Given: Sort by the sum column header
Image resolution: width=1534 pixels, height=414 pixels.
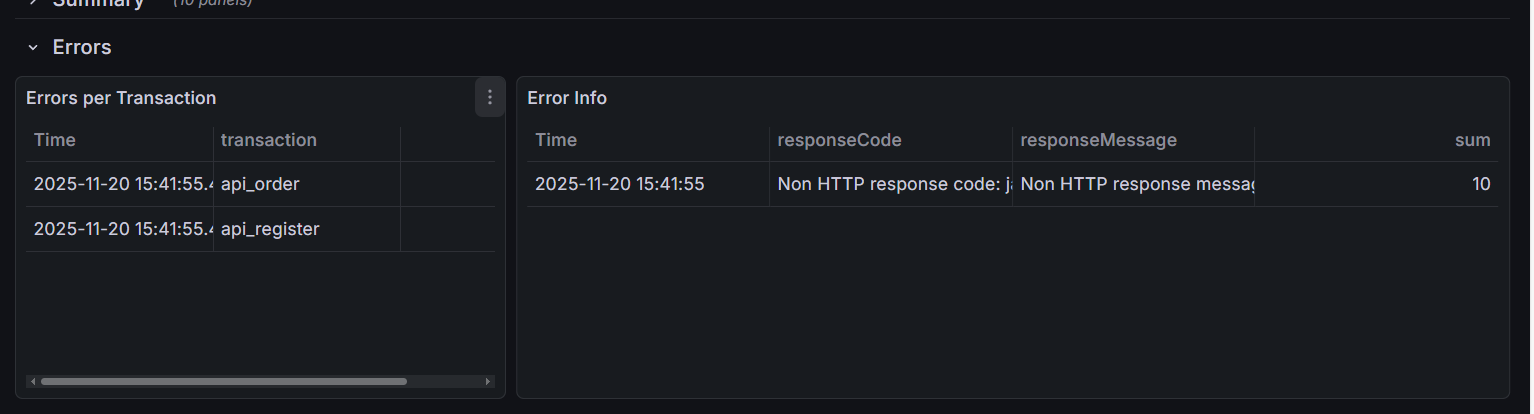Looking at the screenshot, I should click(x=1472, y=140).
